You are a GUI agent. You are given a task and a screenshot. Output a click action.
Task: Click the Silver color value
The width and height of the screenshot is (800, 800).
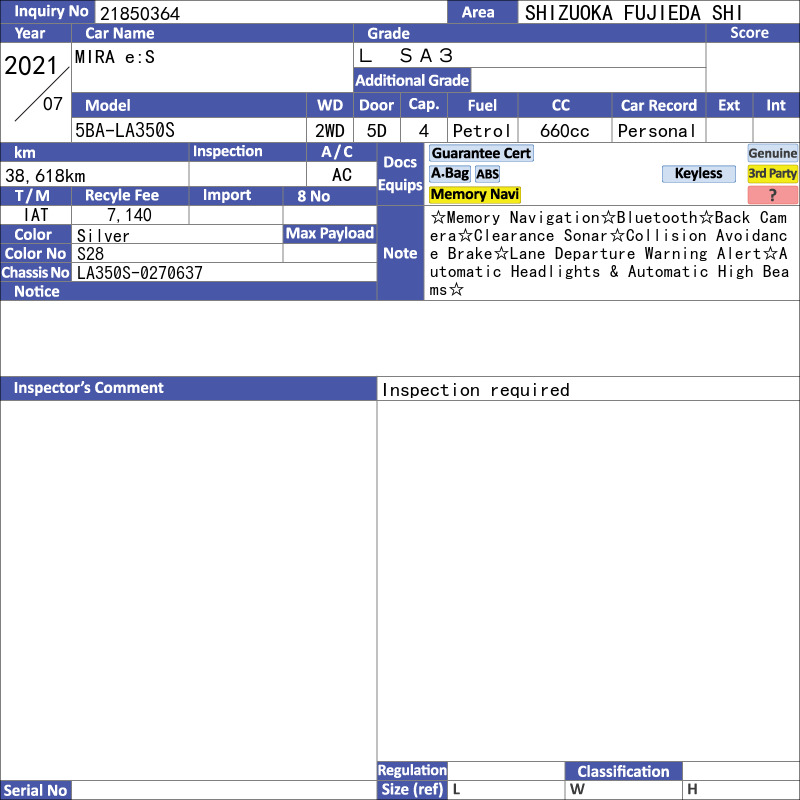(x=103, y=236)
